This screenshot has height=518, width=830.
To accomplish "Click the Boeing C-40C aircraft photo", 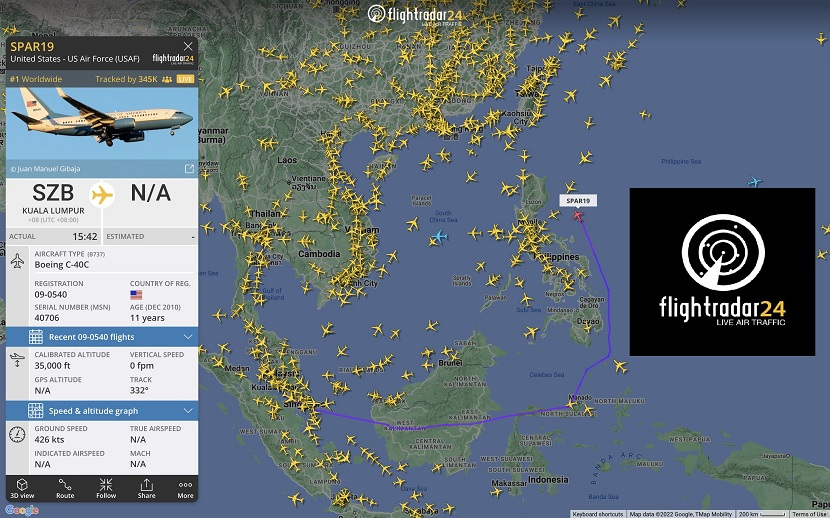I will click(102, 123).
